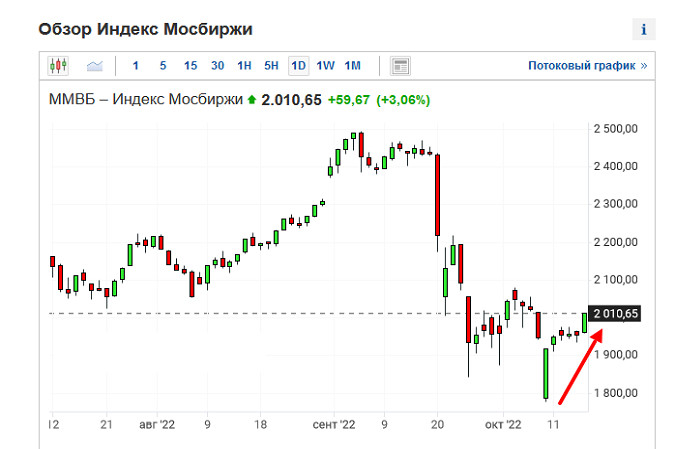The height and width of the screenshot is (449, 675).
Task: Click the 18 date axis label
Action: tap(260, 425)
